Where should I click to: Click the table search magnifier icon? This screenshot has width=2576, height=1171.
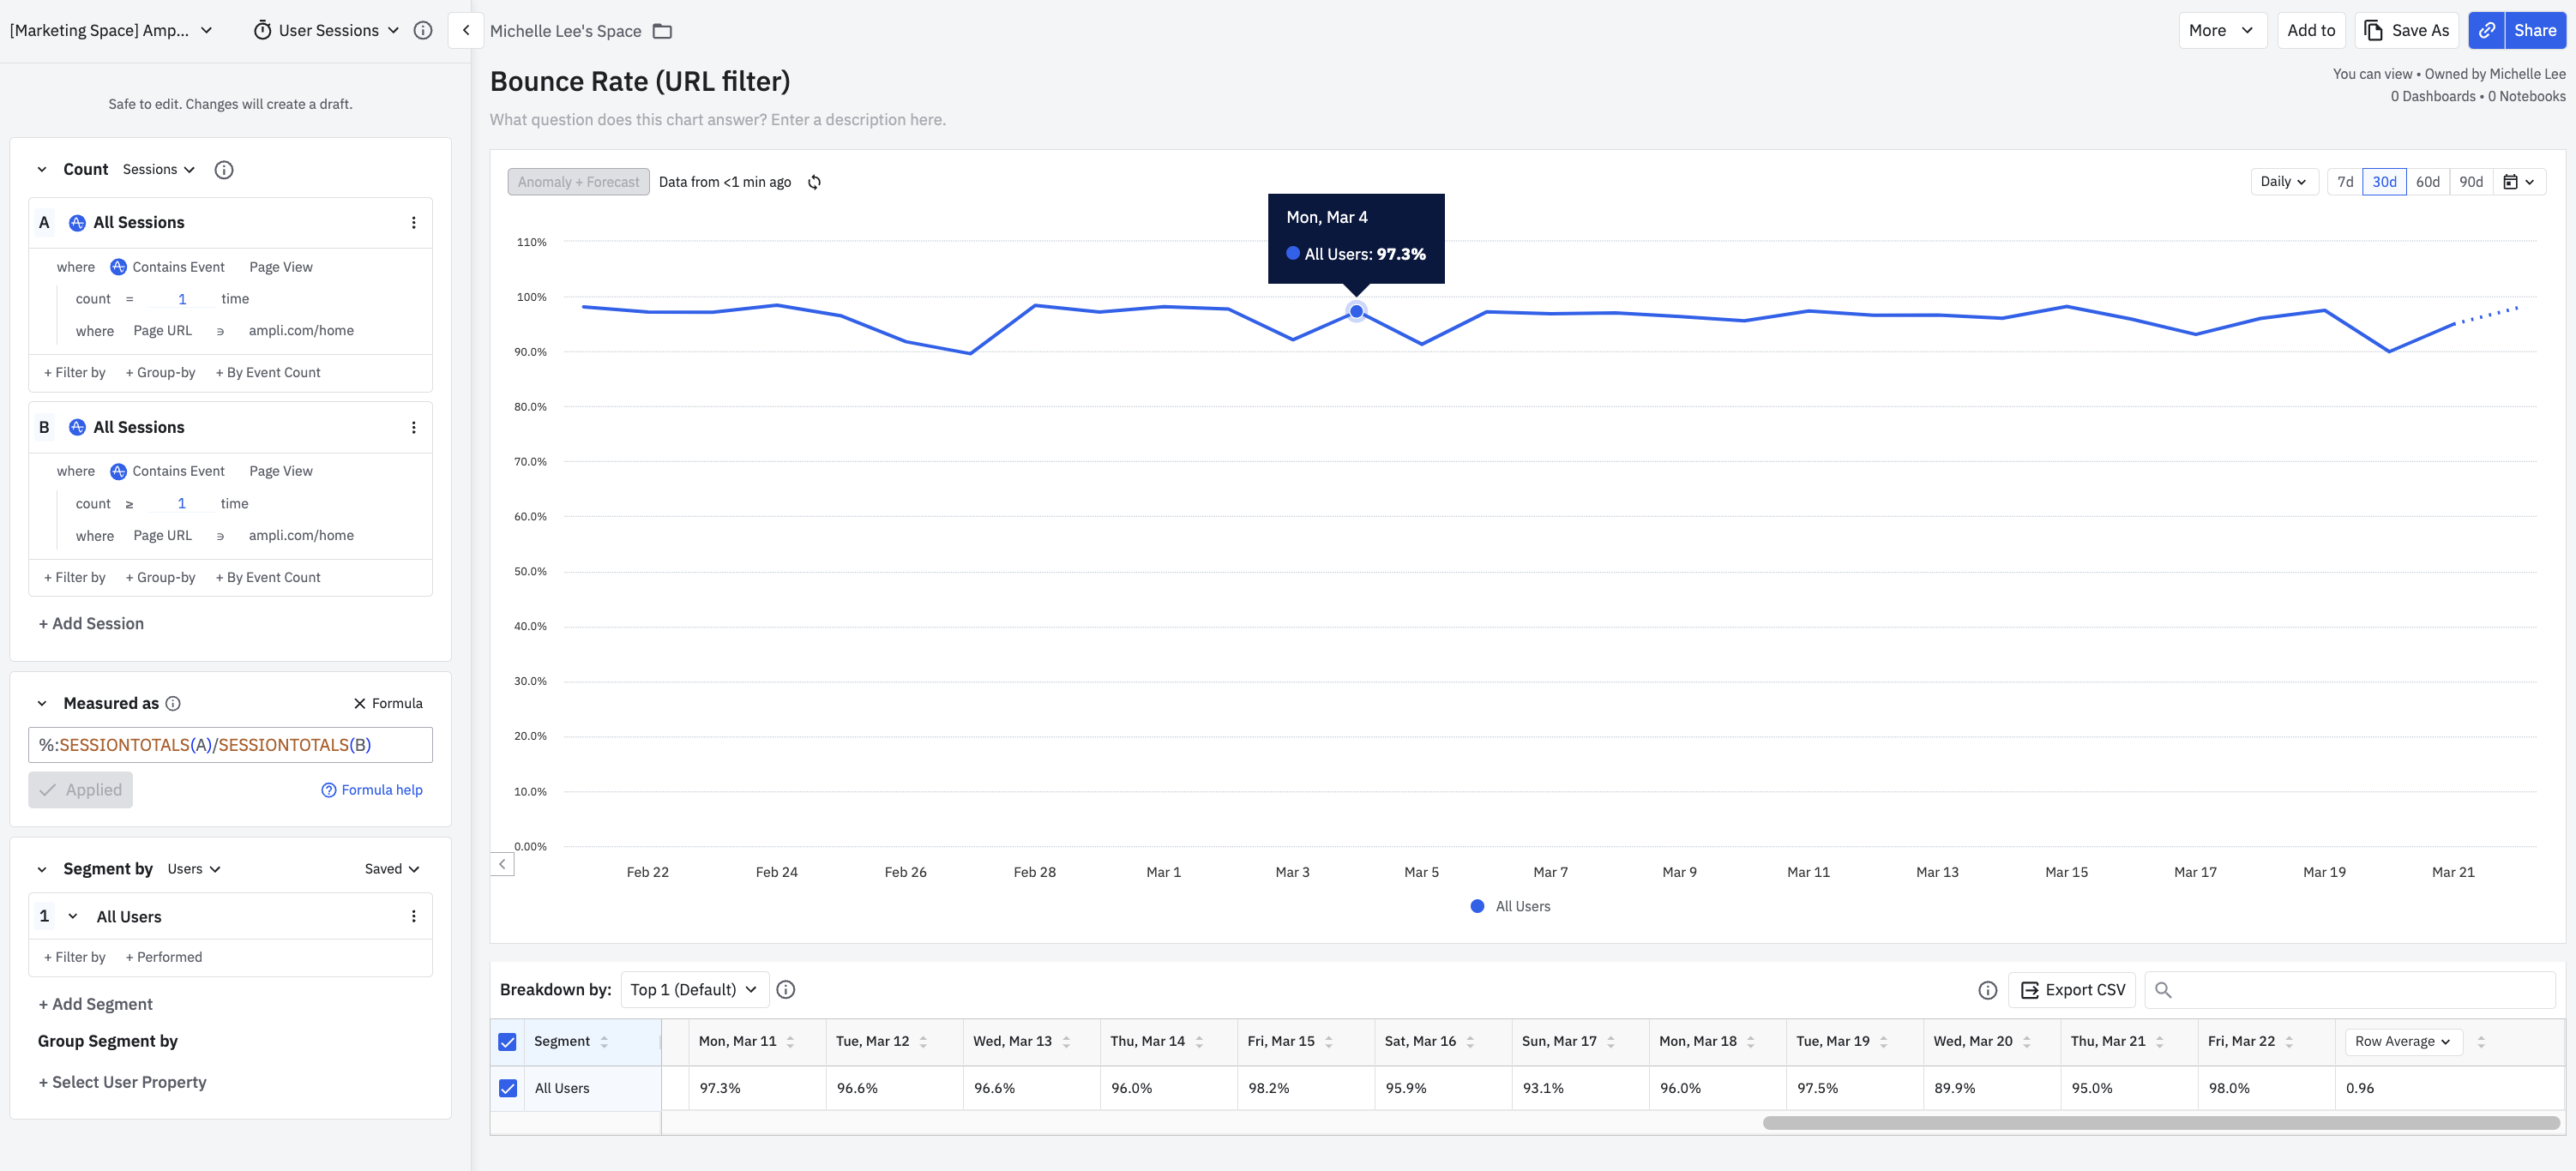pyautogui.click(x=2163, y=990)
